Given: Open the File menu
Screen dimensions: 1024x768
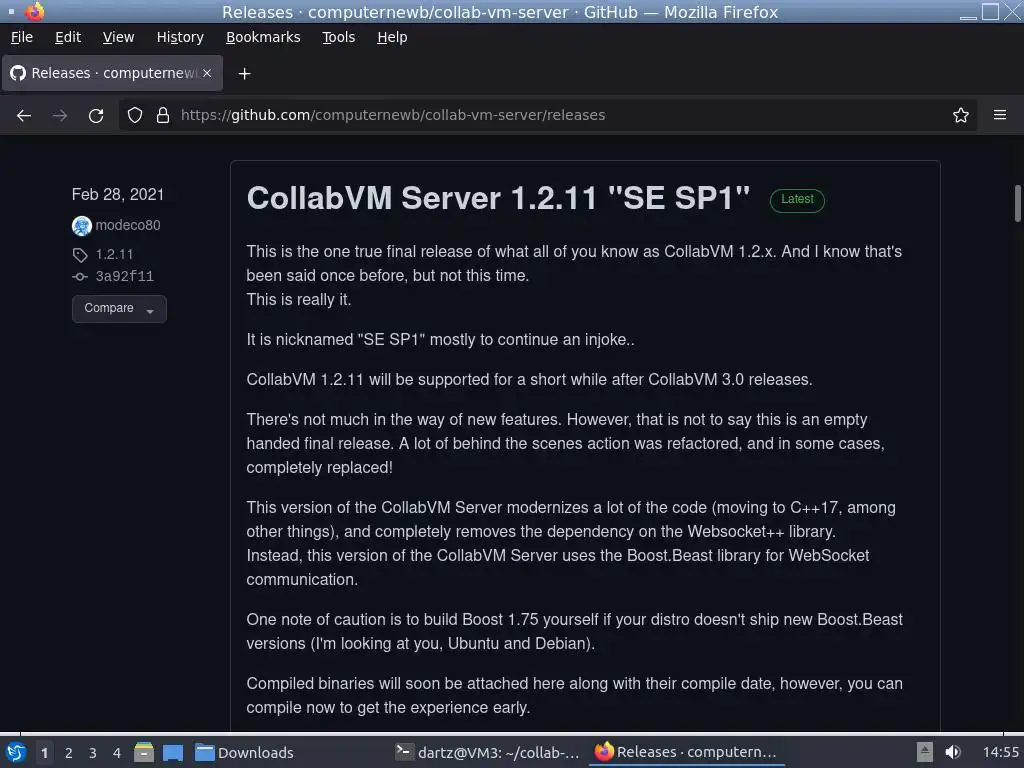Looking at the screenshot, I should 22,37.
